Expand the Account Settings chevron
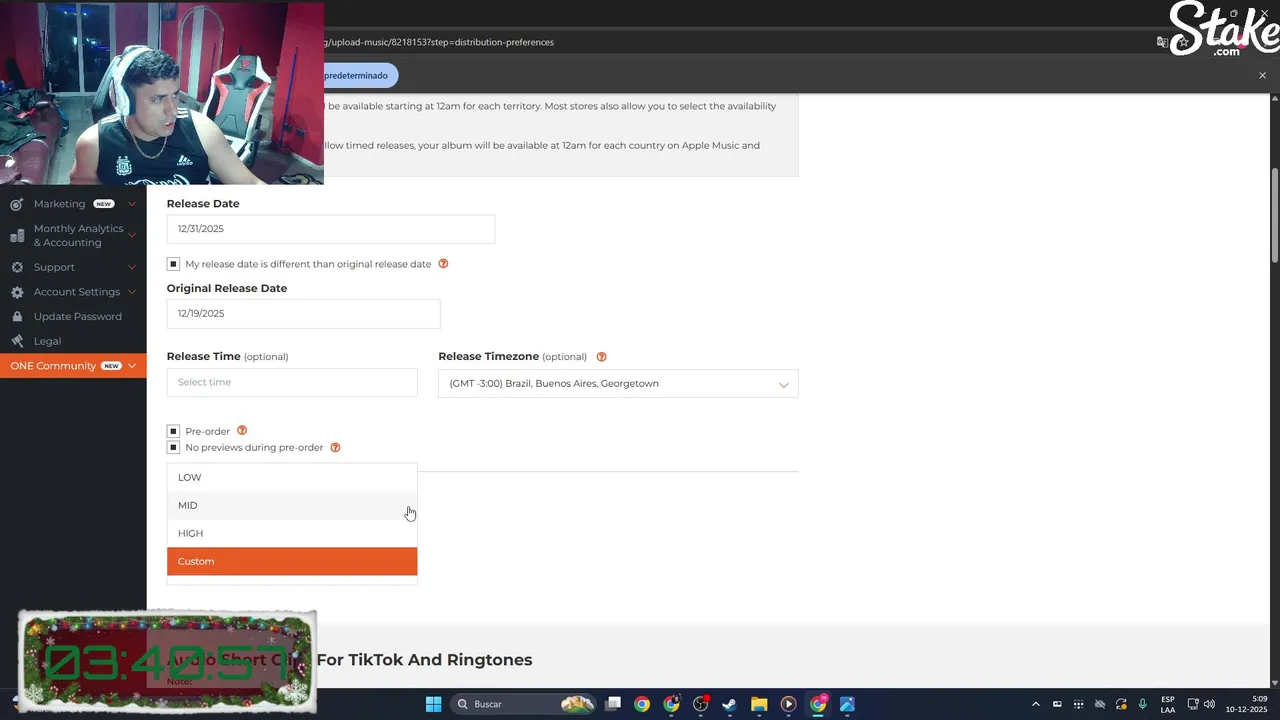Image resolution: width=1280 pixels, height=720 pixels. 132,292
